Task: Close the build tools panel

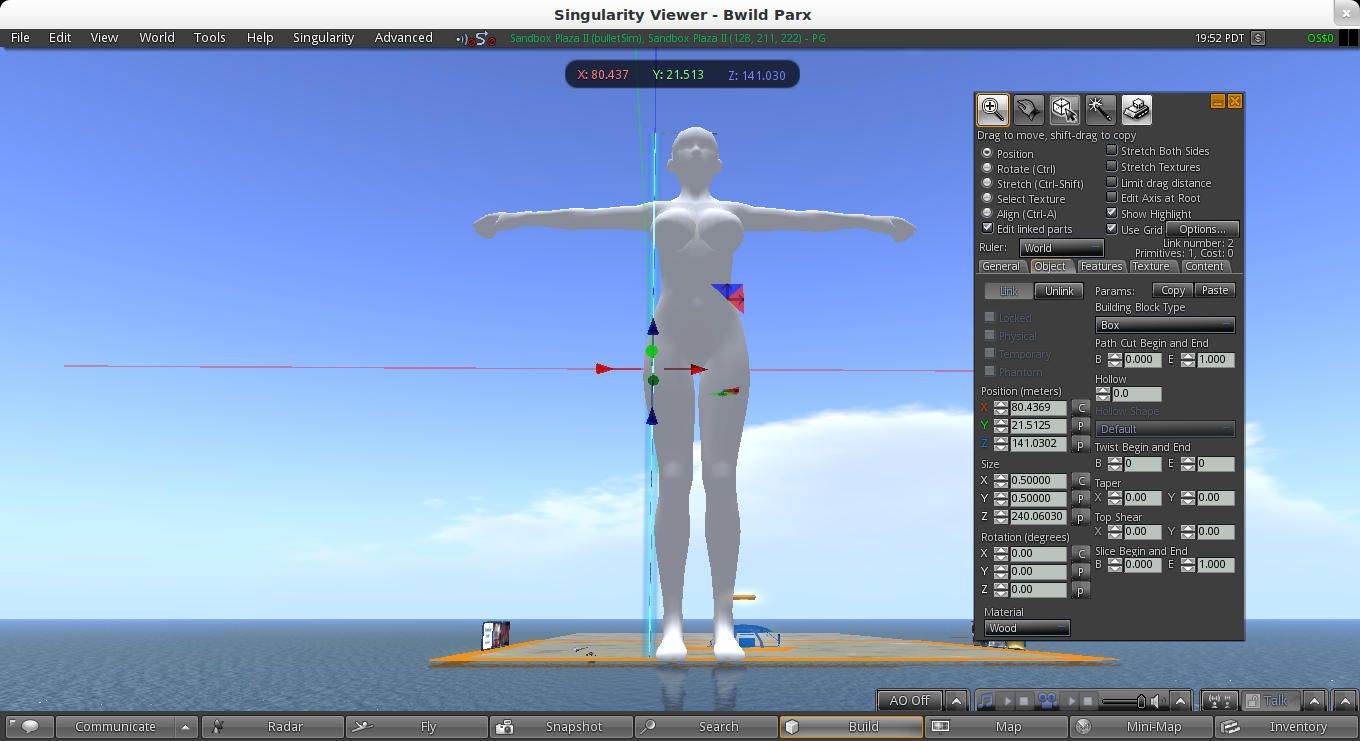Action: (1235, 101)
